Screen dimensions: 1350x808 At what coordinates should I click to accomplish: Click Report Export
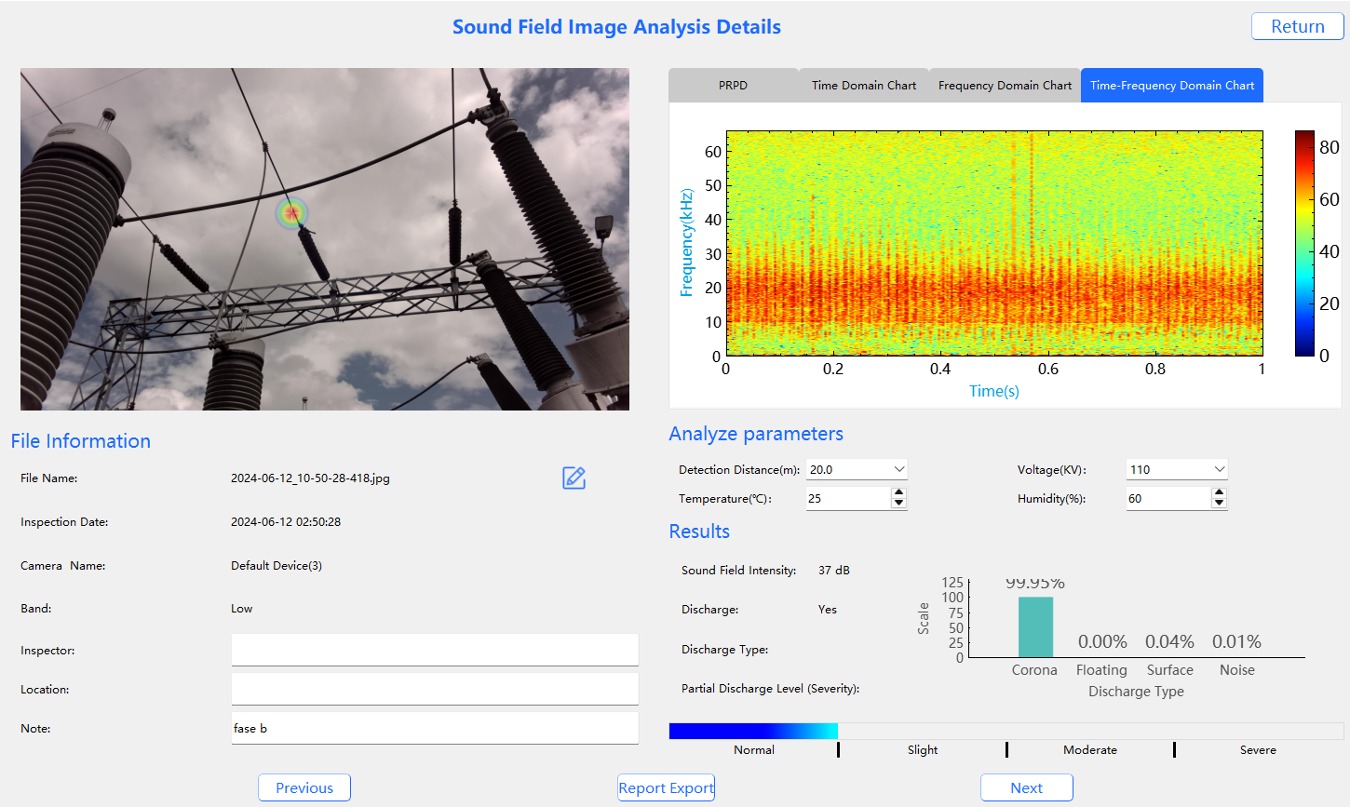[665, 787]
